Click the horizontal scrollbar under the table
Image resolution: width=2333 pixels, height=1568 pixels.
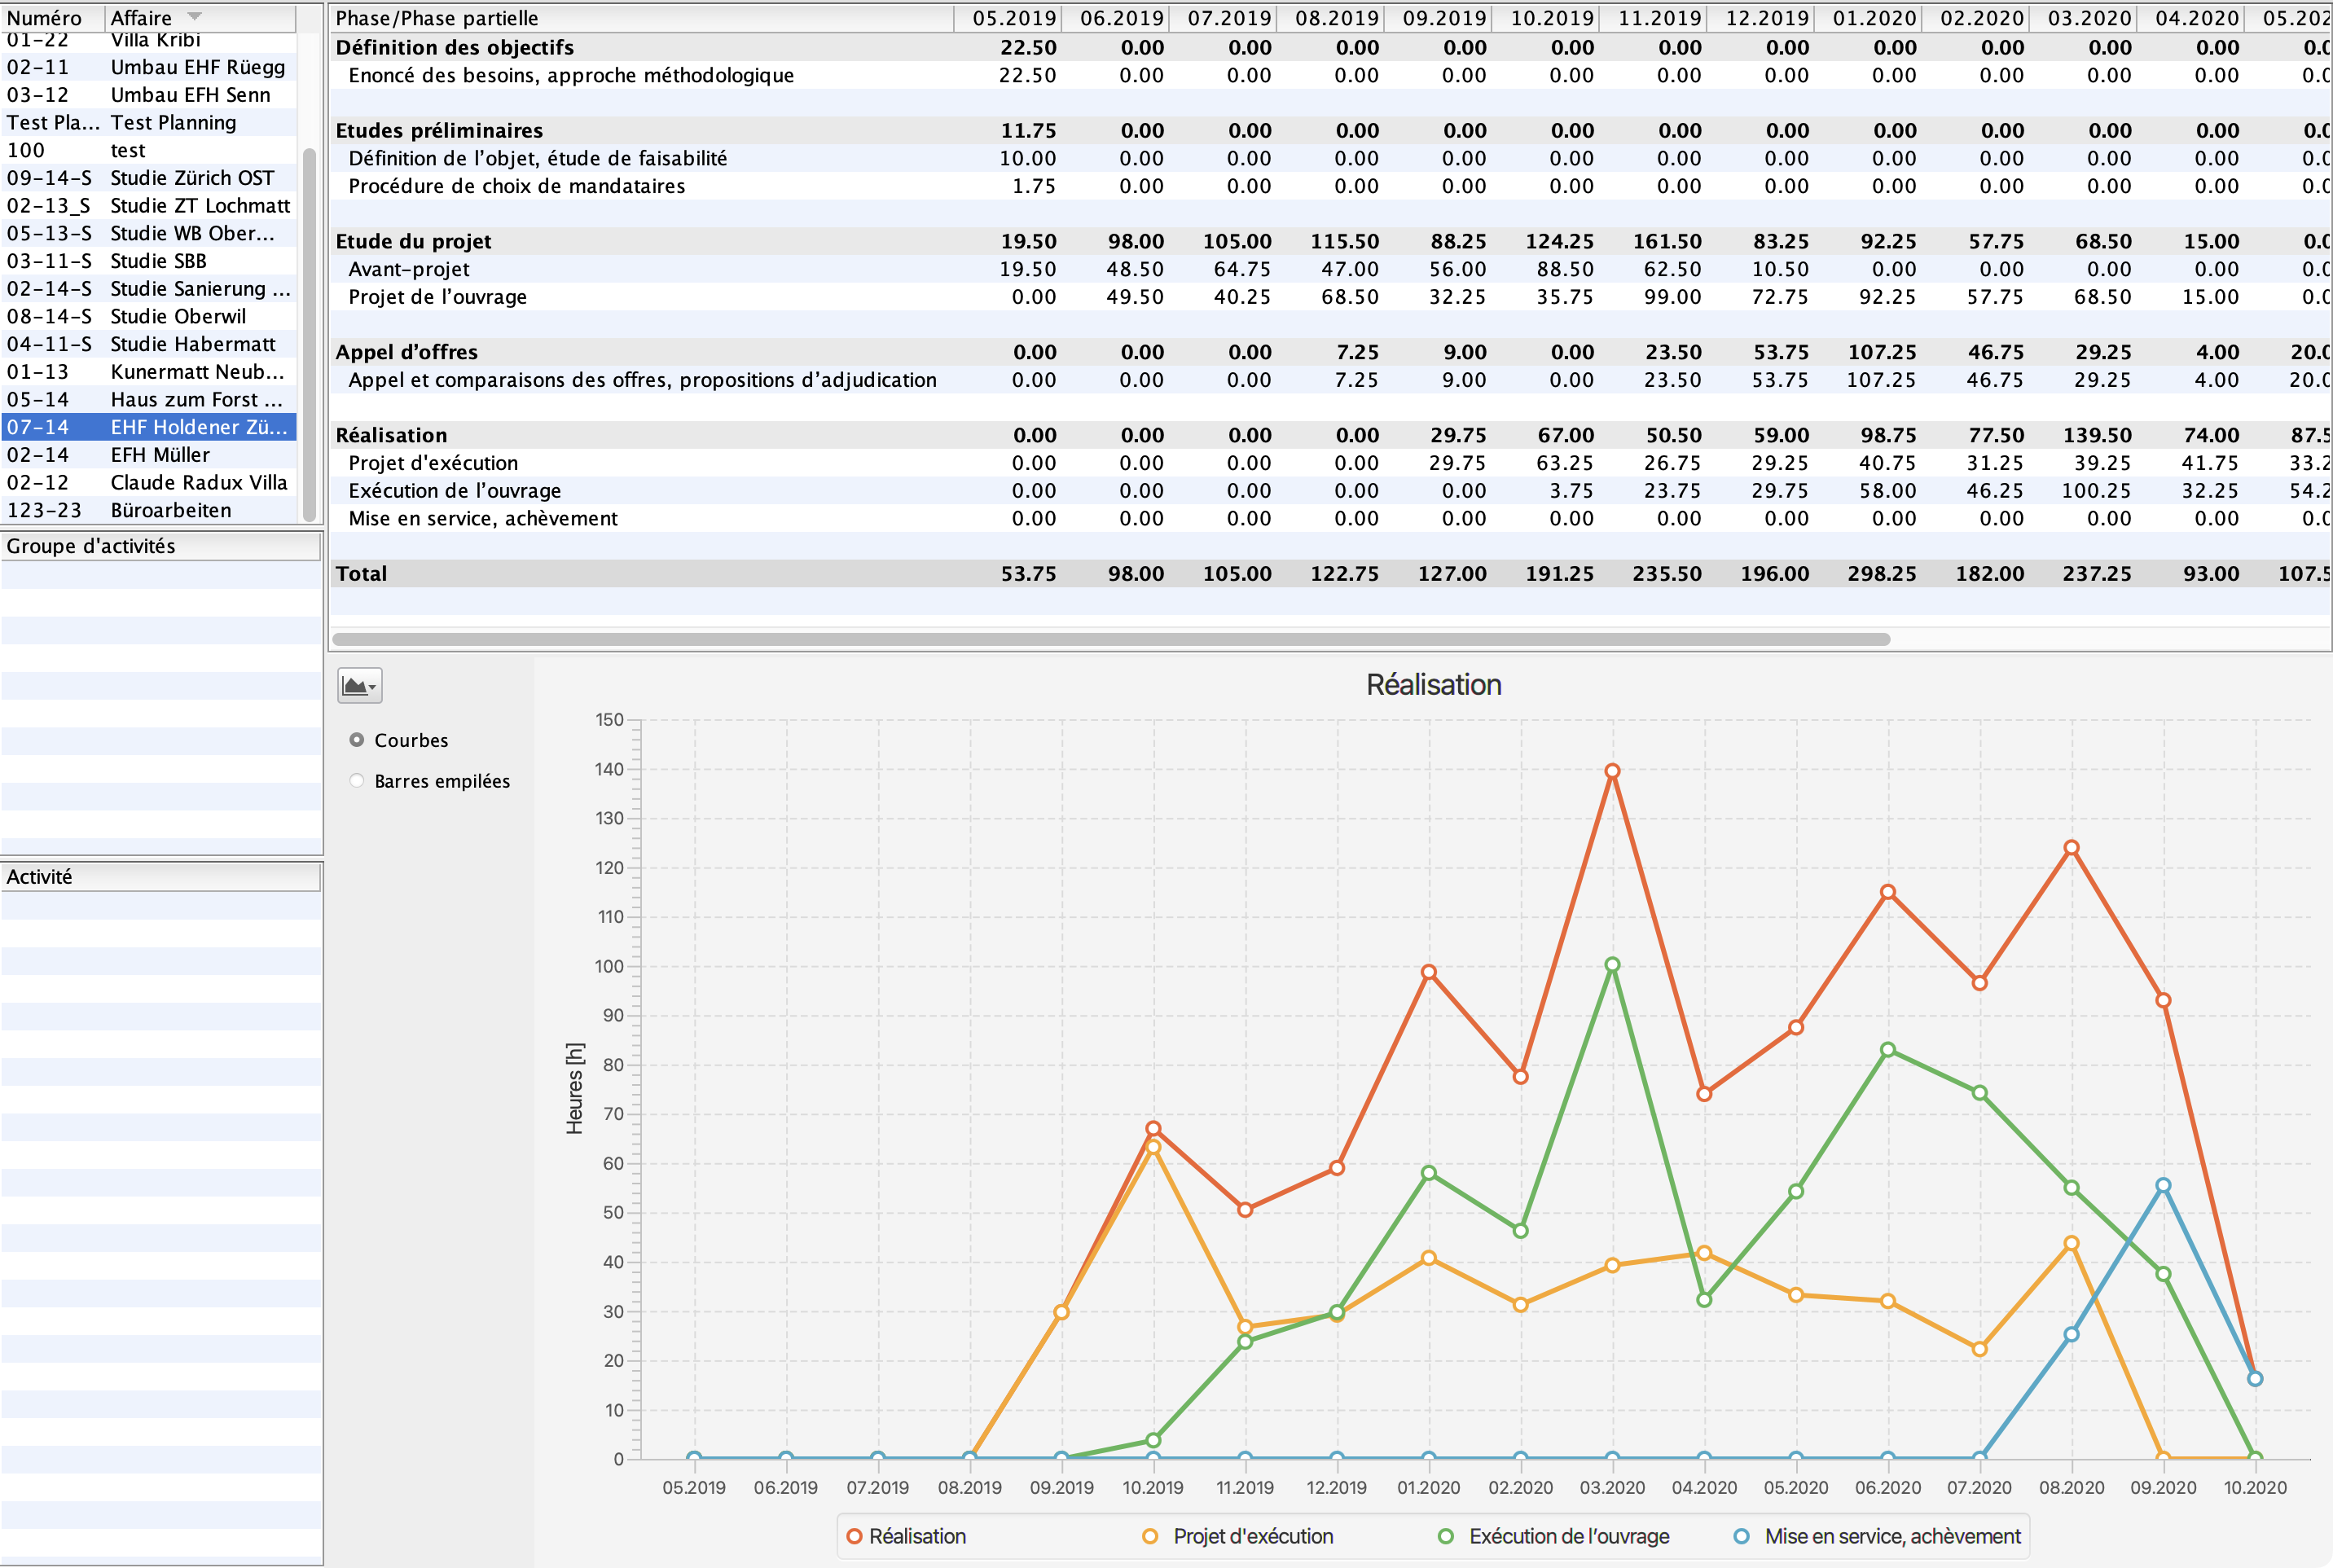coord(1111,639)
